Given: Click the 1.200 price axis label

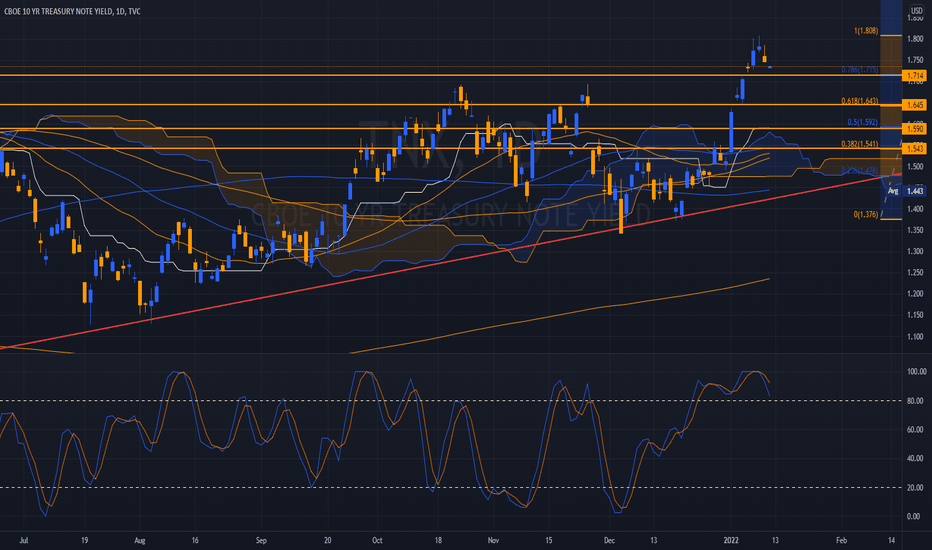Looking at the screenshot, I should 915,294.
